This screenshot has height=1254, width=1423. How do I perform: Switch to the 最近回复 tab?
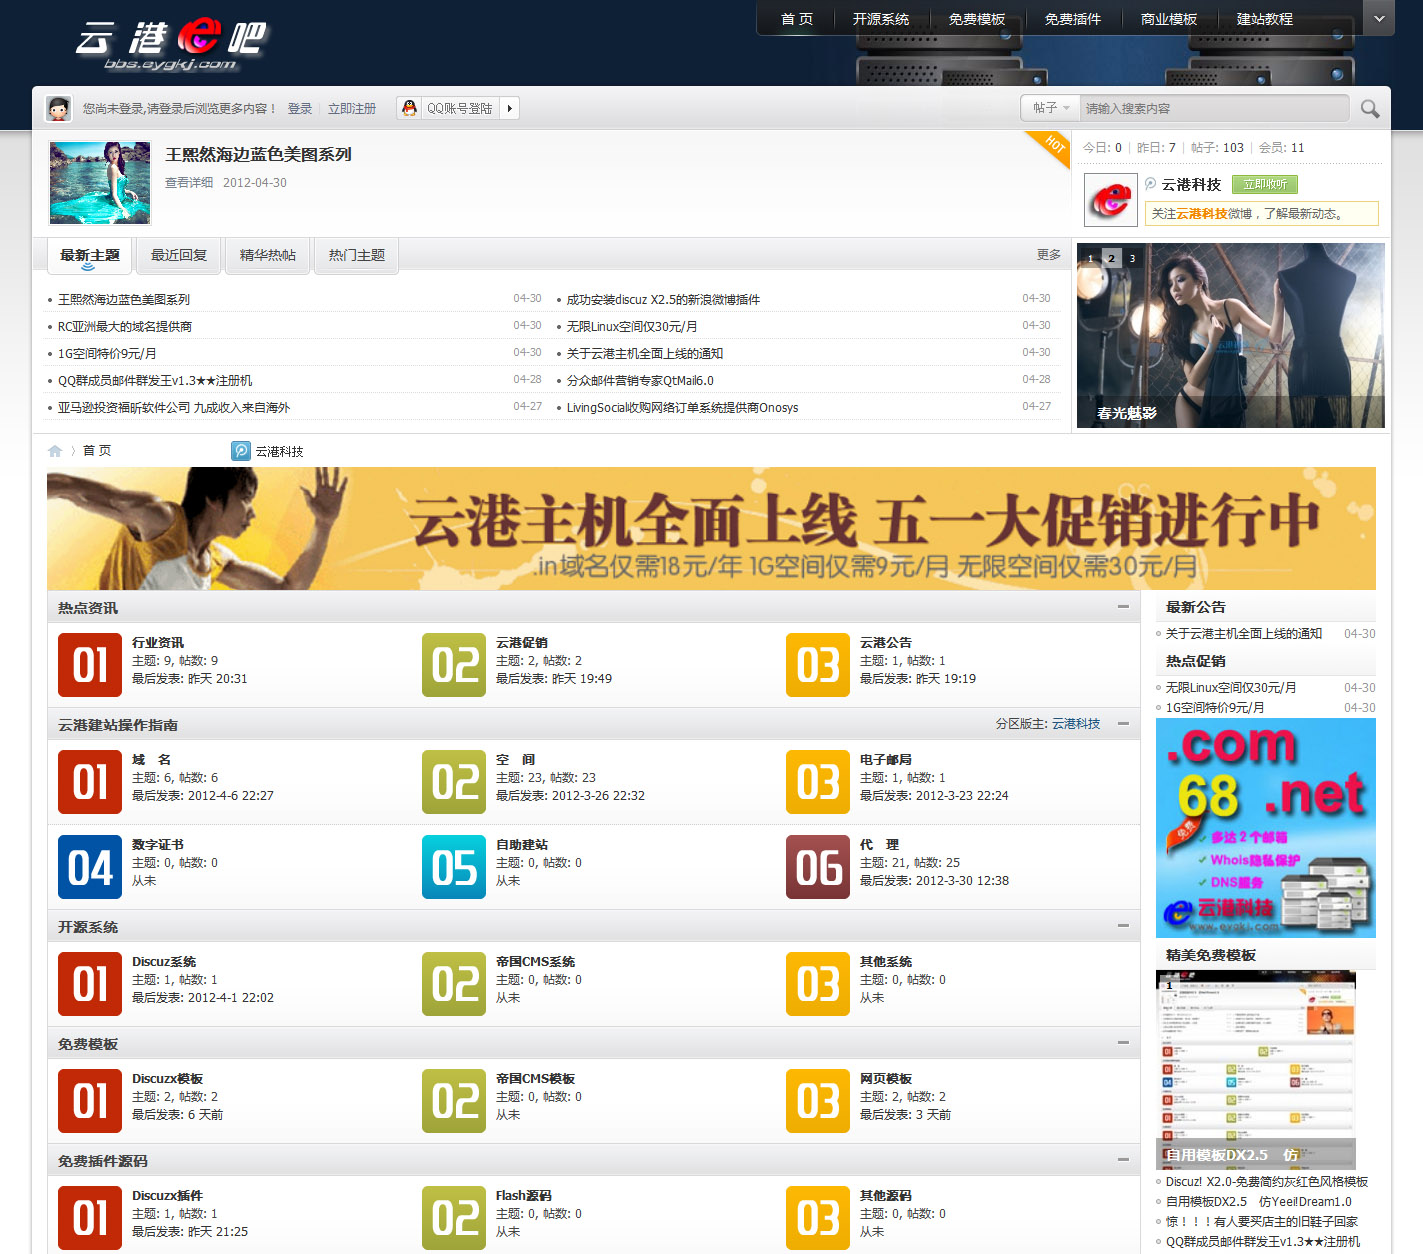tap(179, 255)
